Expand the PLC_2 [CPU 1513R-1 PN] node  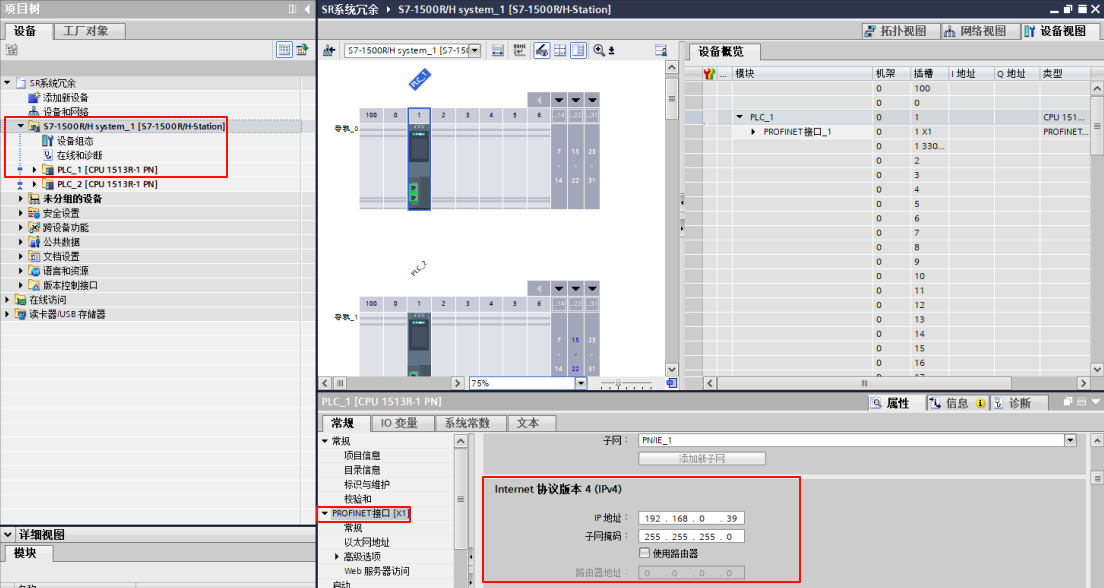click(34, 184)
